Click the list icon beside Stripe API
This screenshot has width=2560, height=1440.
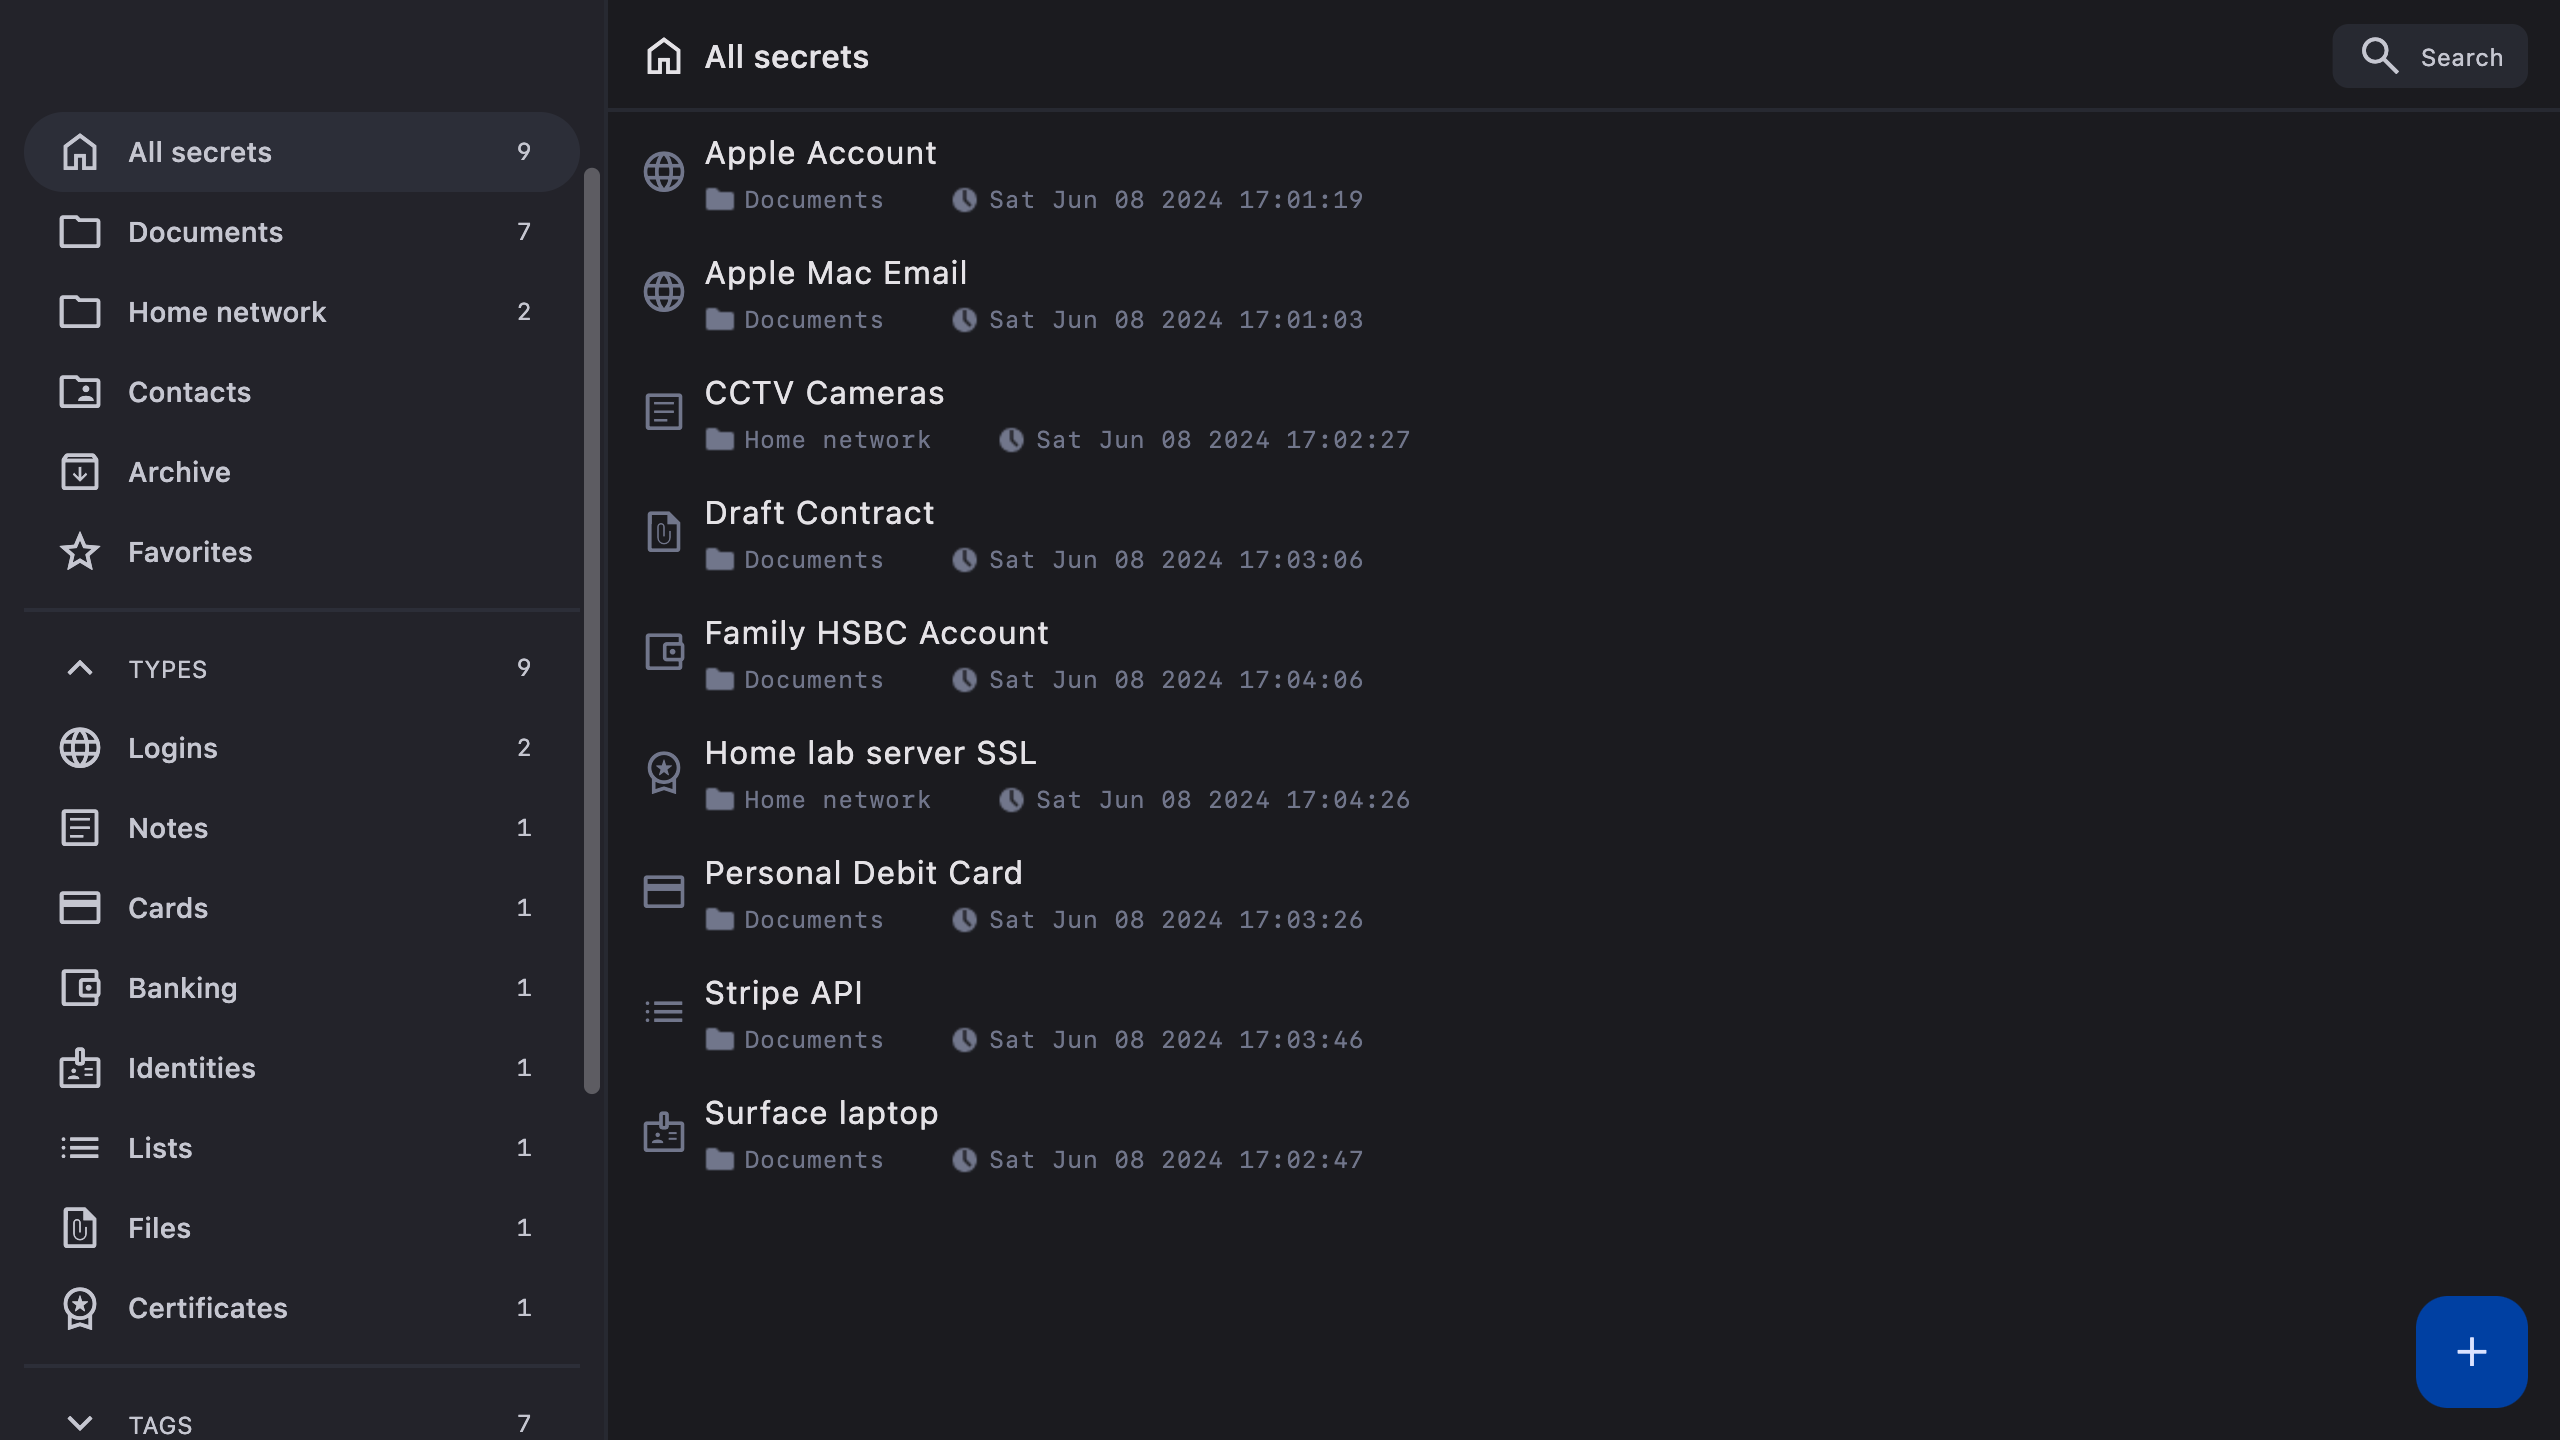(x=664, y=1012)
